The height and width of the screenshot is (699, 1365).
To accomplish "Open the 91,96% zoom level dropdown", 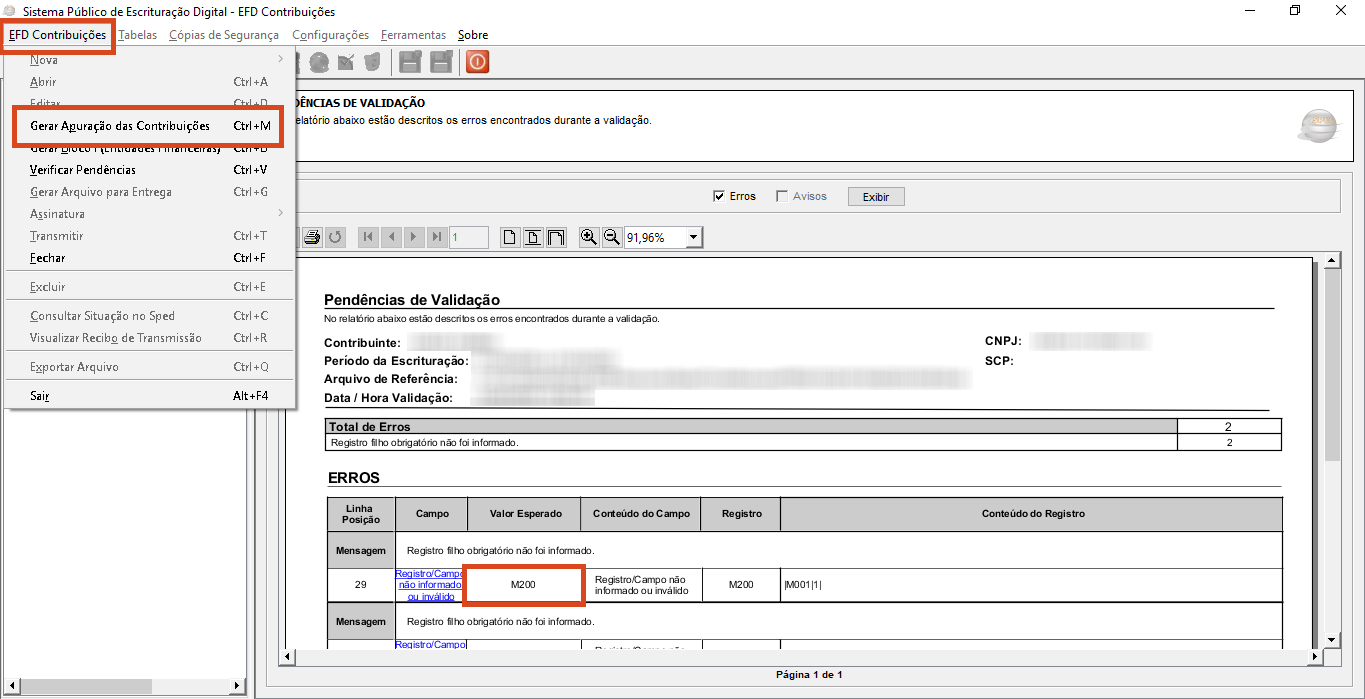I will (x=693, y=238).
